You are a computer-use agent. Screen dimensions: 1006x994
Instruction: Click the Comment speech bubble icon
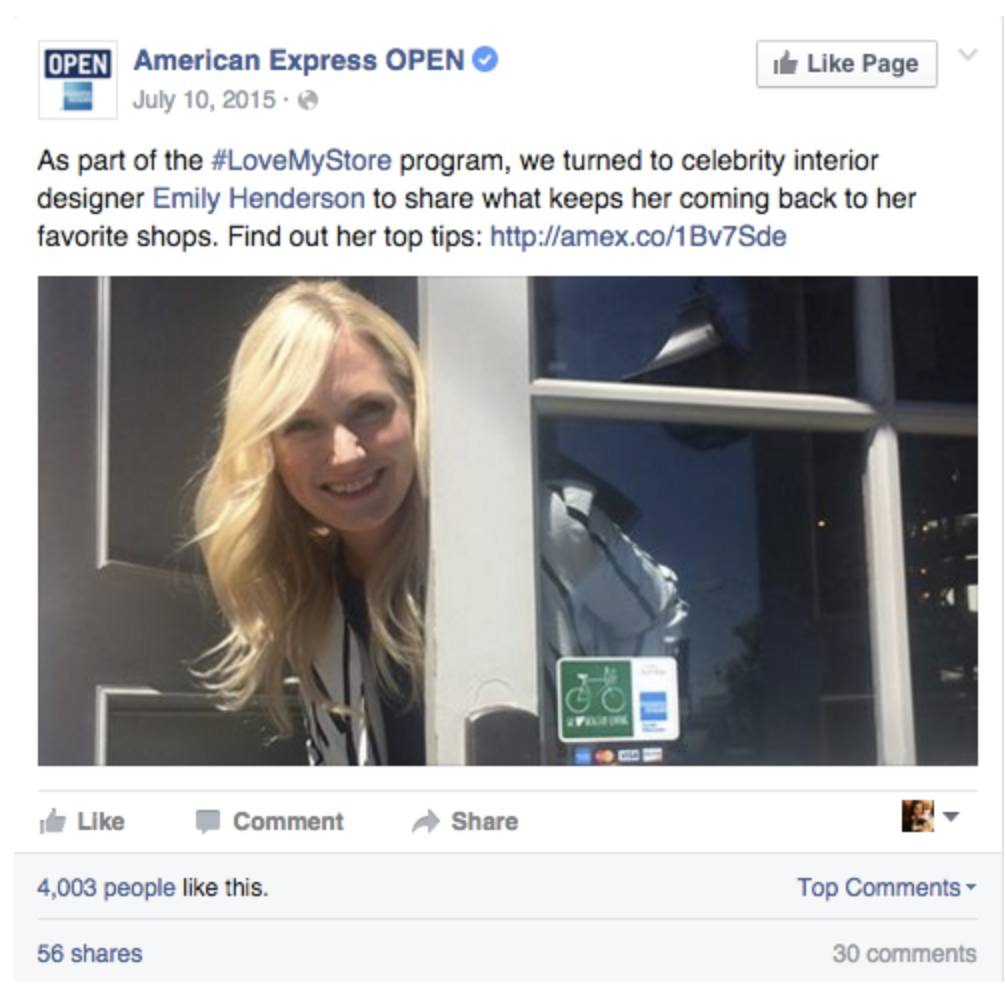[208, 821]
